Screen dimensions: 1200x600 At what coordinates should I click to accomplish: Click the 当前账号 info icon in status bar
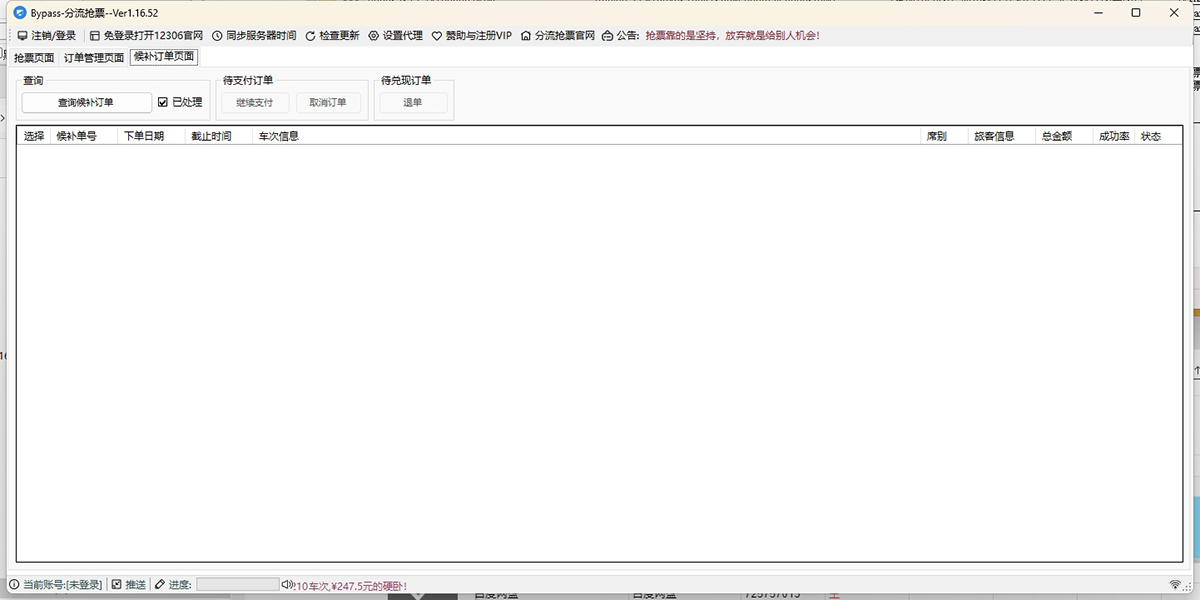coord(14,584)
